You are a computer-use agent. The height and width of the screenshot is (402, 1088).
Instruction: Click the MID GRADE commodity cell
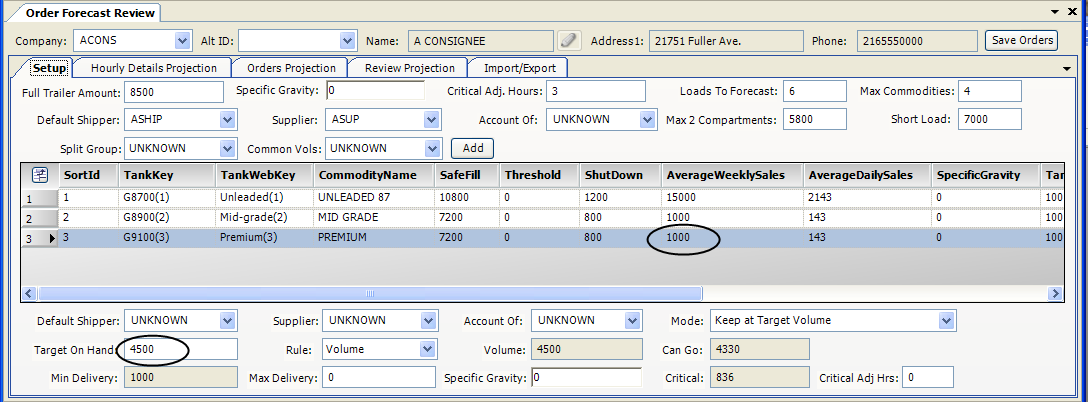[x=374, y=217]
